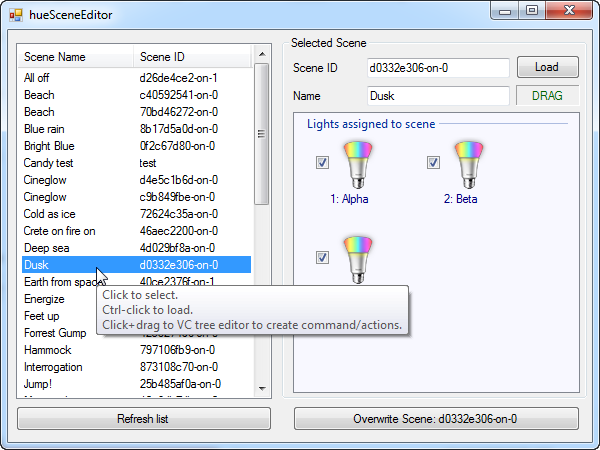Select the Deep sea scene
This screenshot has width=600, height=450.
click(136, 248)
